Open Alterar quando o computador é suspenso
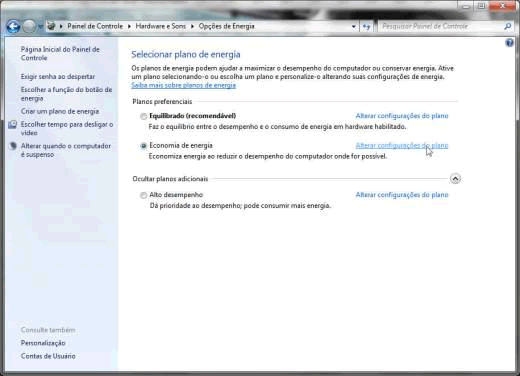The height and width of the screenshot is (376, 520). 66,150
